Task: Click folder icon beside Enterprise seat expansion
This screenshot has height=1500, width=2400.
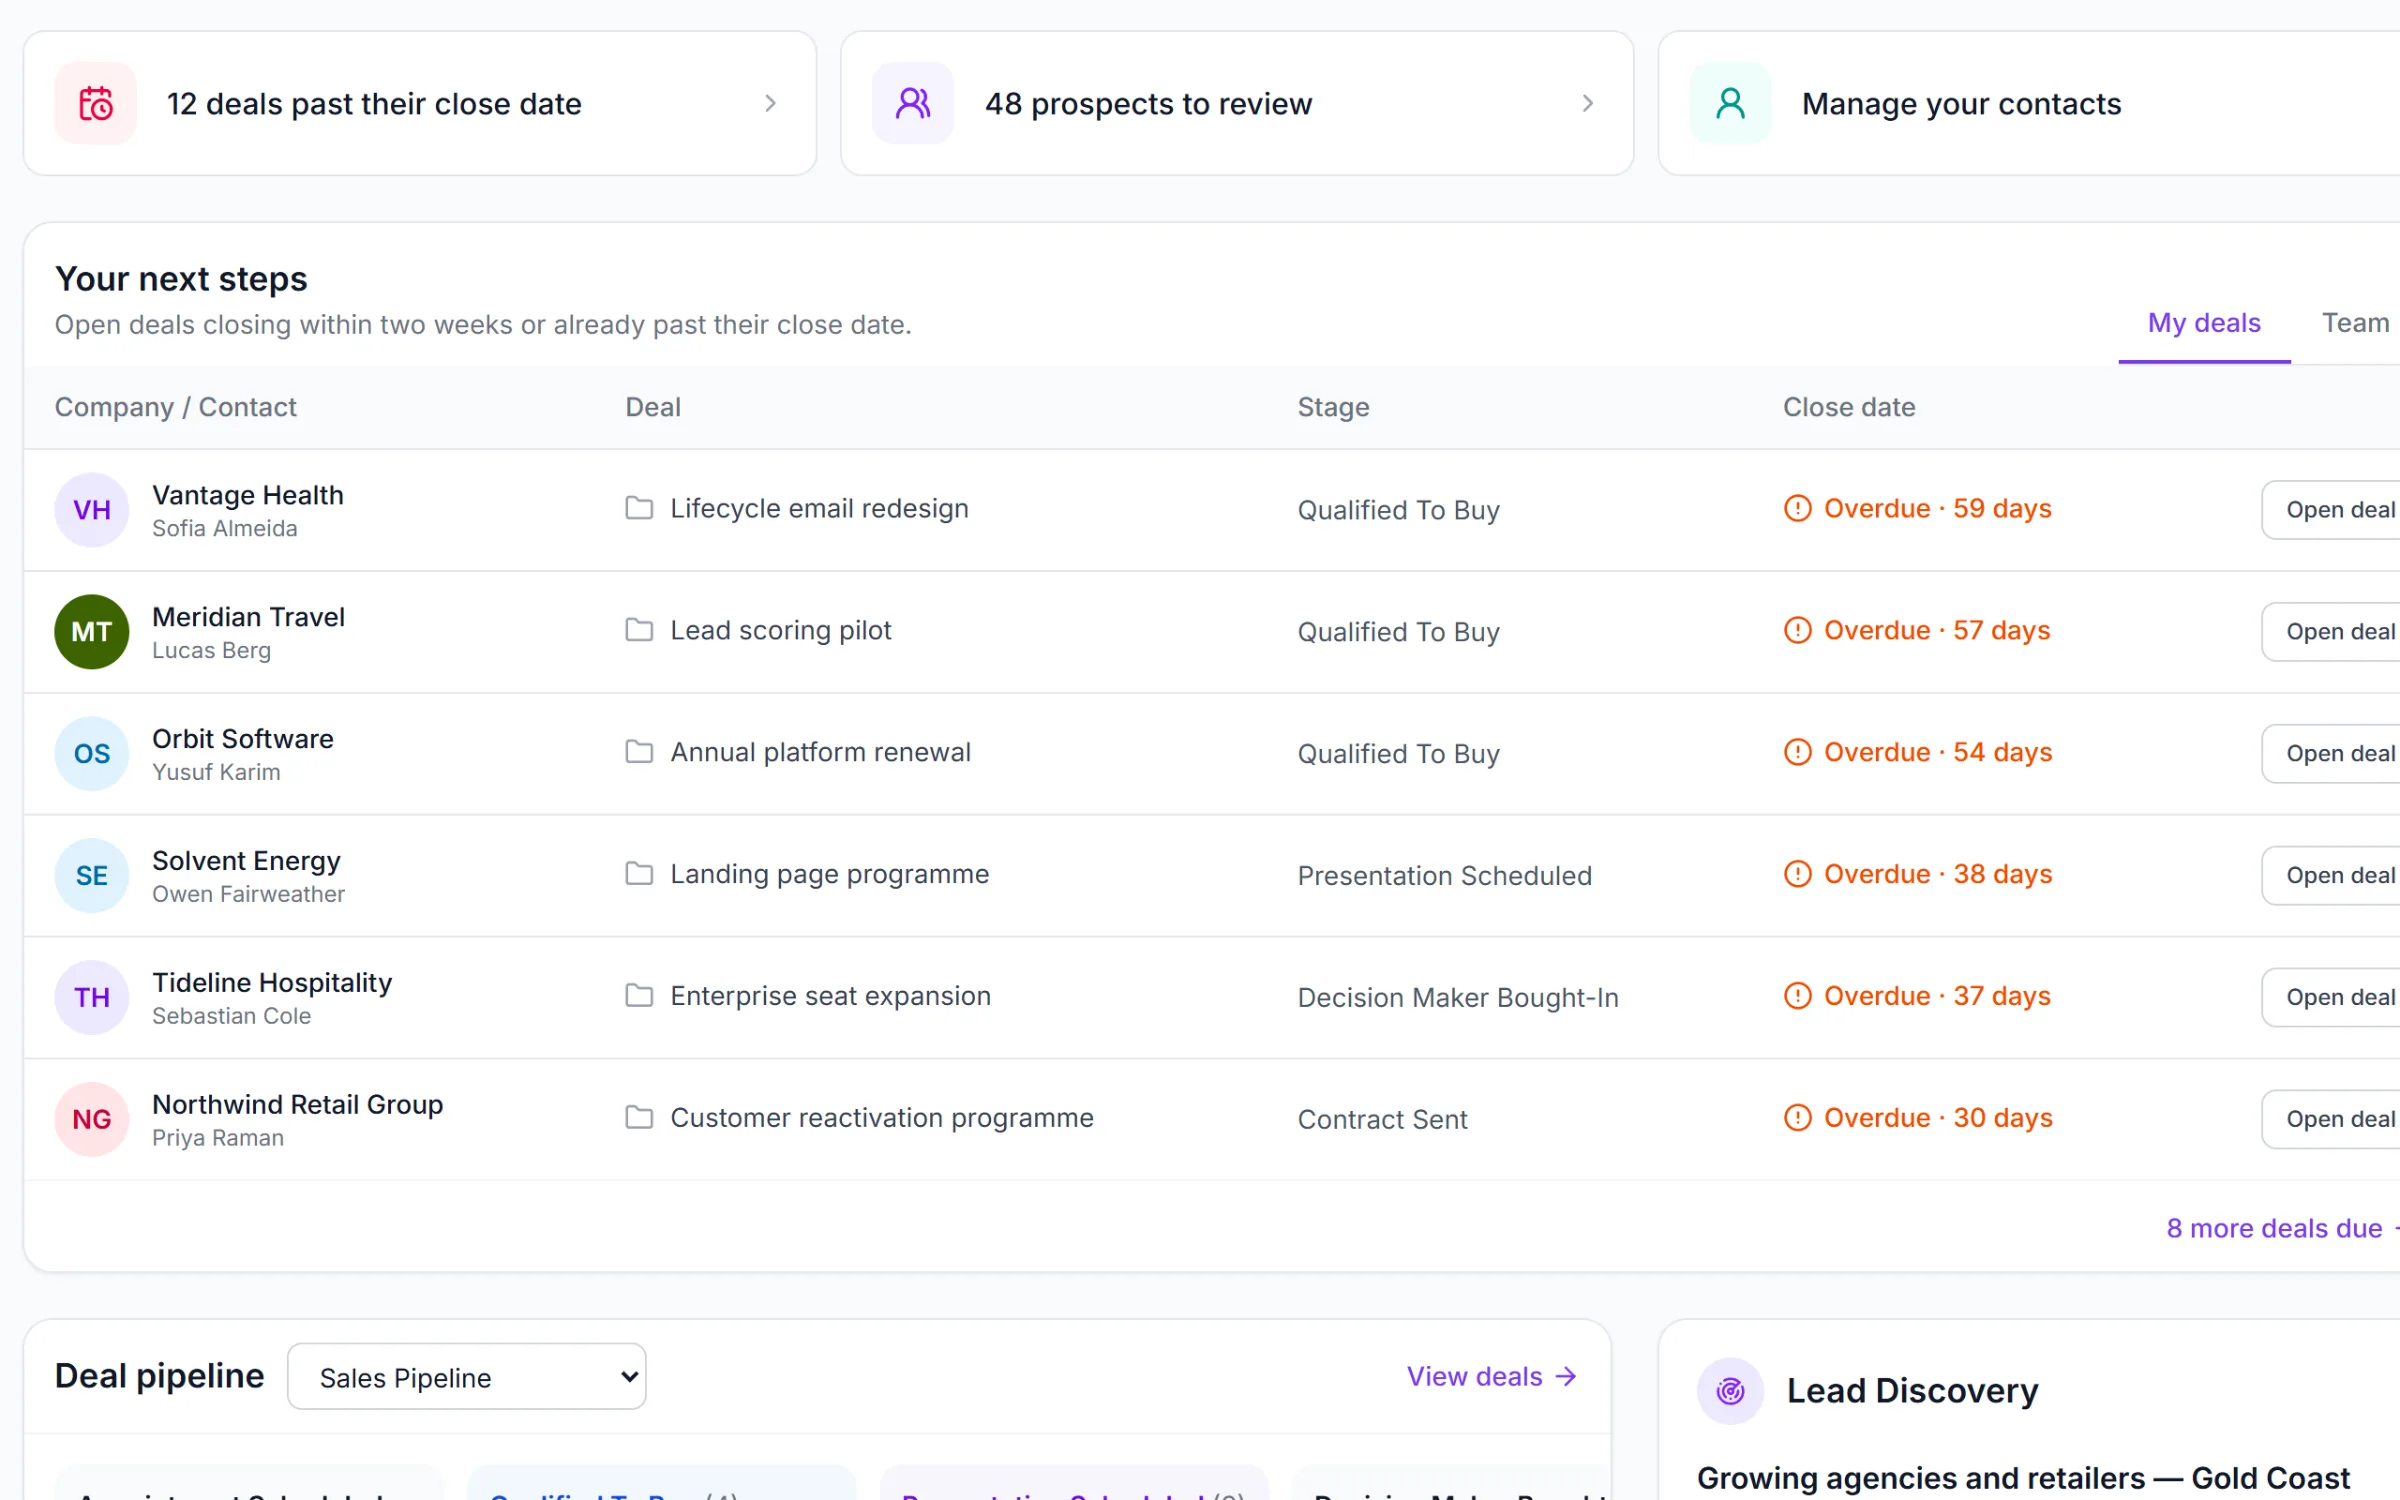Action: pos(639,996)
